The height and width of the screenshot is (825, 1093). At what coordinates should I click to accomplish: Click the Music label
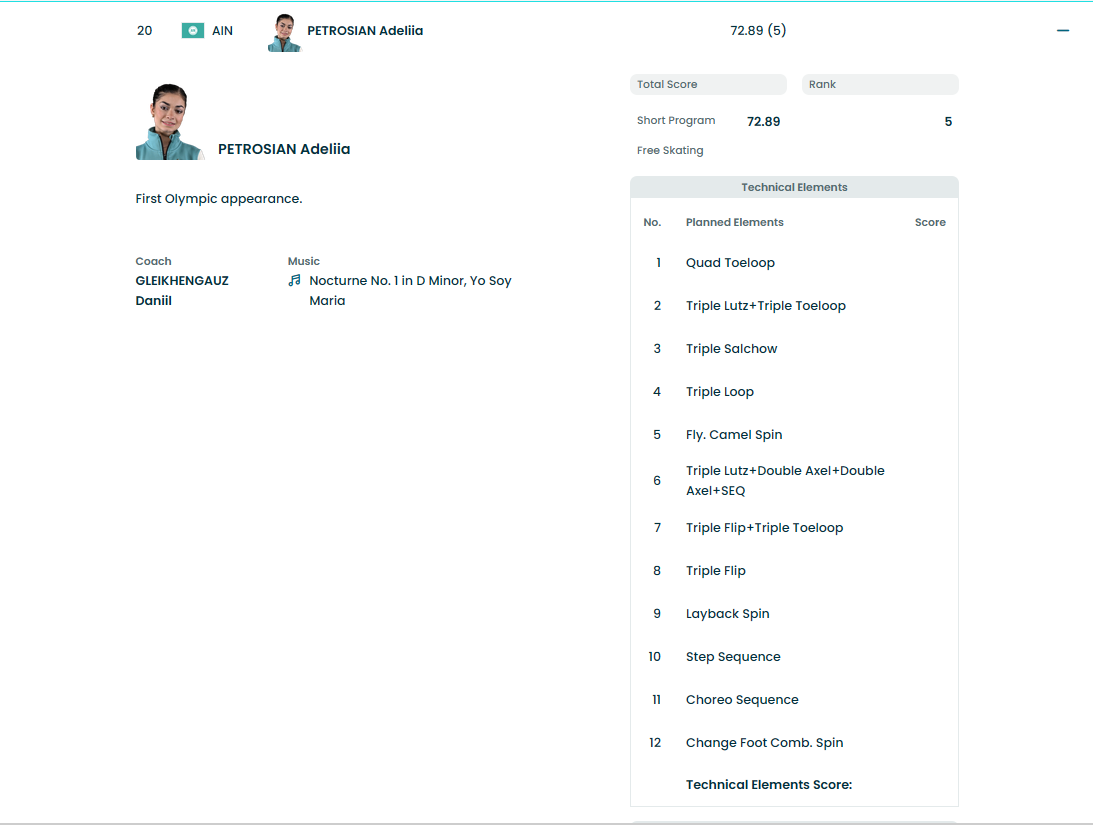pyautogui.click(x=304, y=261)
